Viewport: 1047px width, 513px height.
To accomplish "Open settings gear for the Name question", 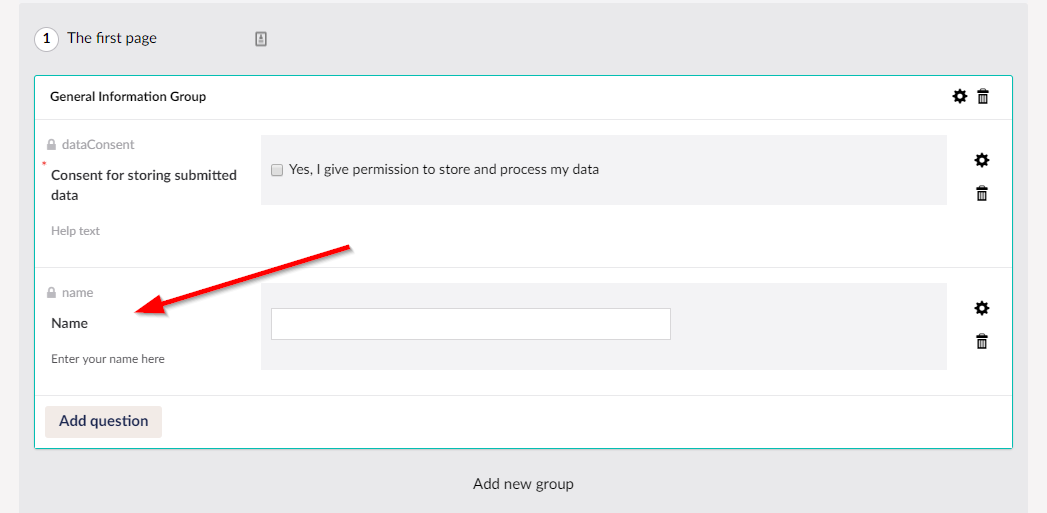I will coord(982,308).
